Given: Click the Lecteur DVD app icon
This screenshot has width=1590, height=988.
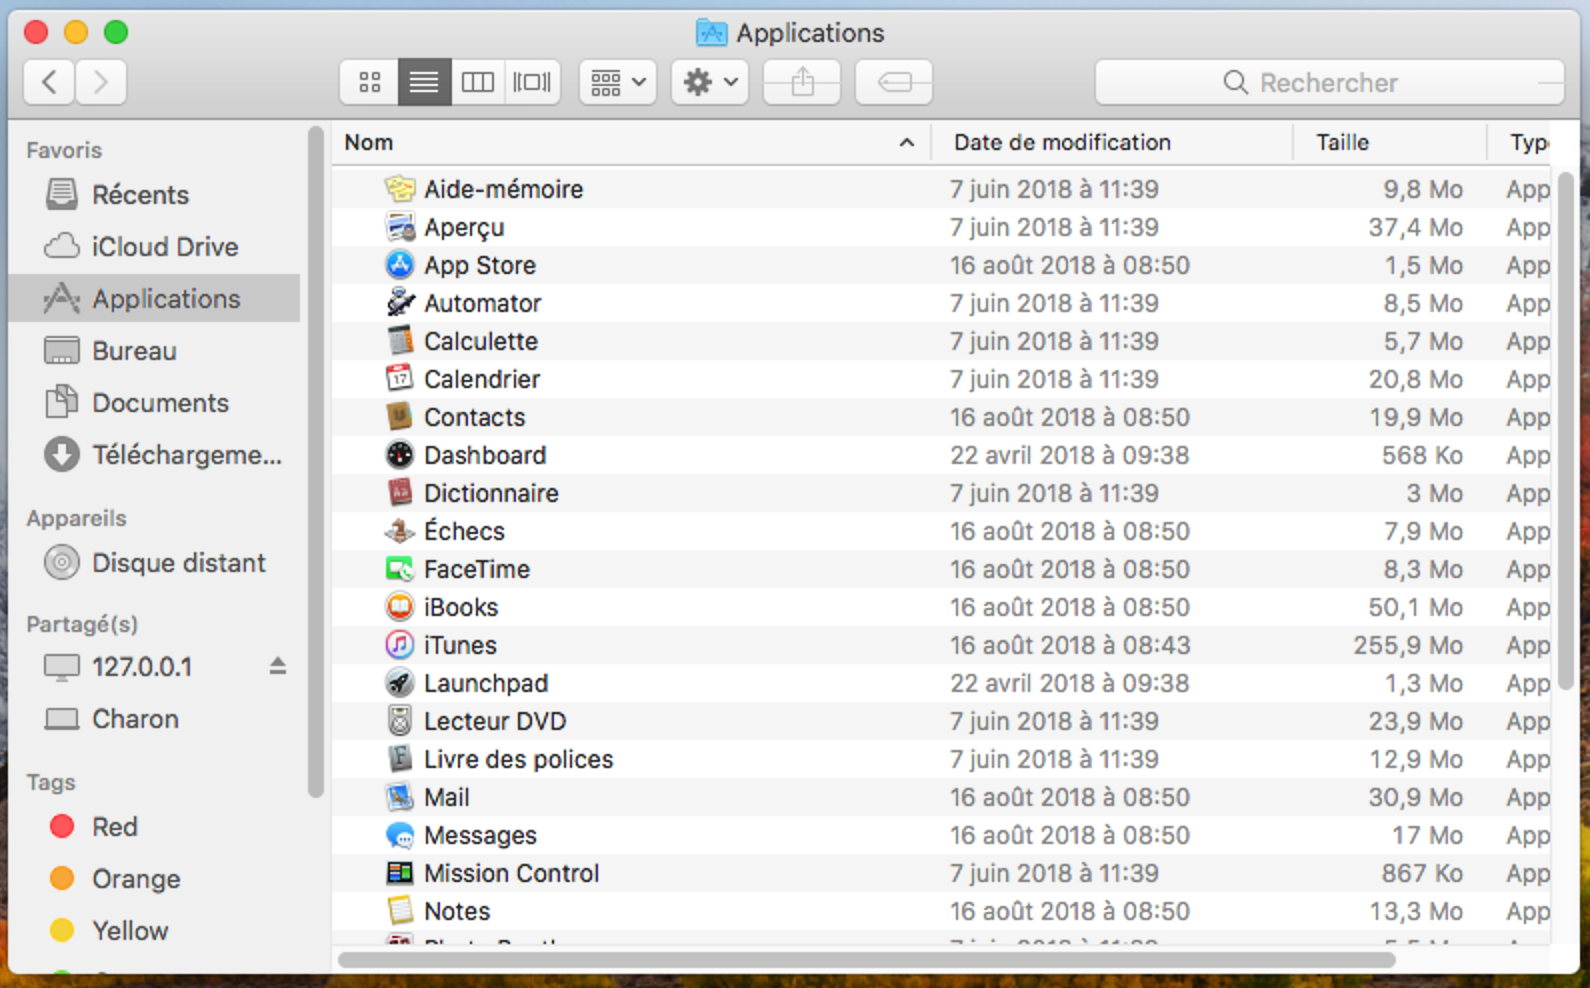Looking at the screenshot, I should (x=400, y=721).
